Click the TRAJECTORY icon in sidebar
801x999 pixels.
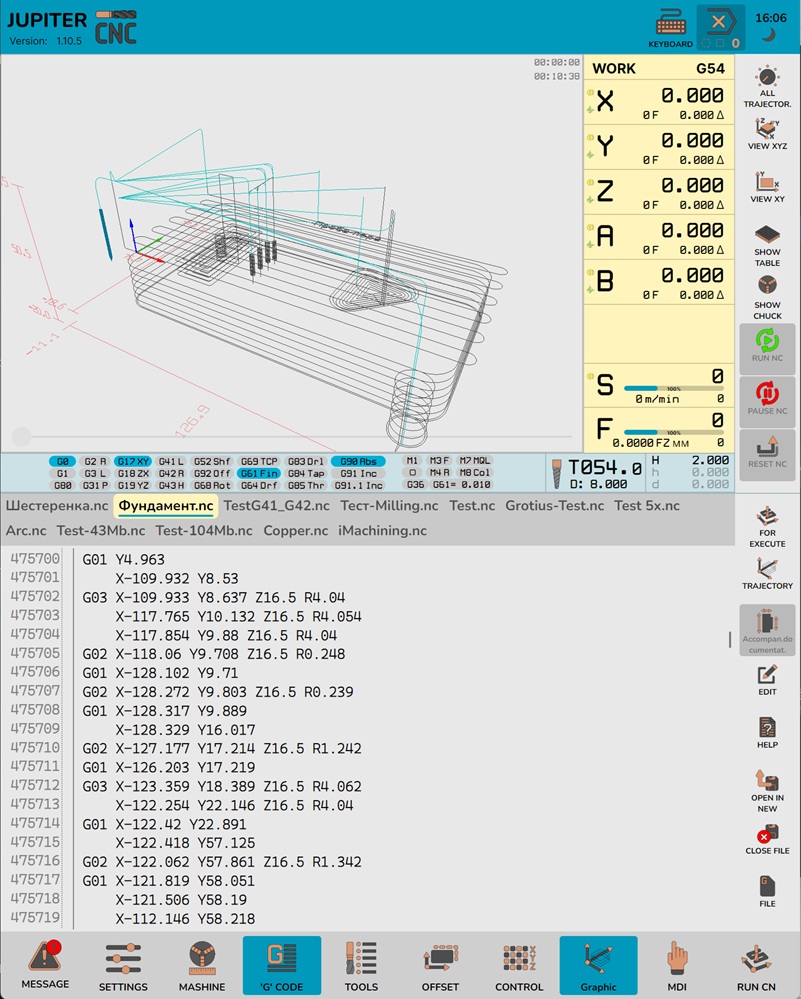(x=767, y=573)
